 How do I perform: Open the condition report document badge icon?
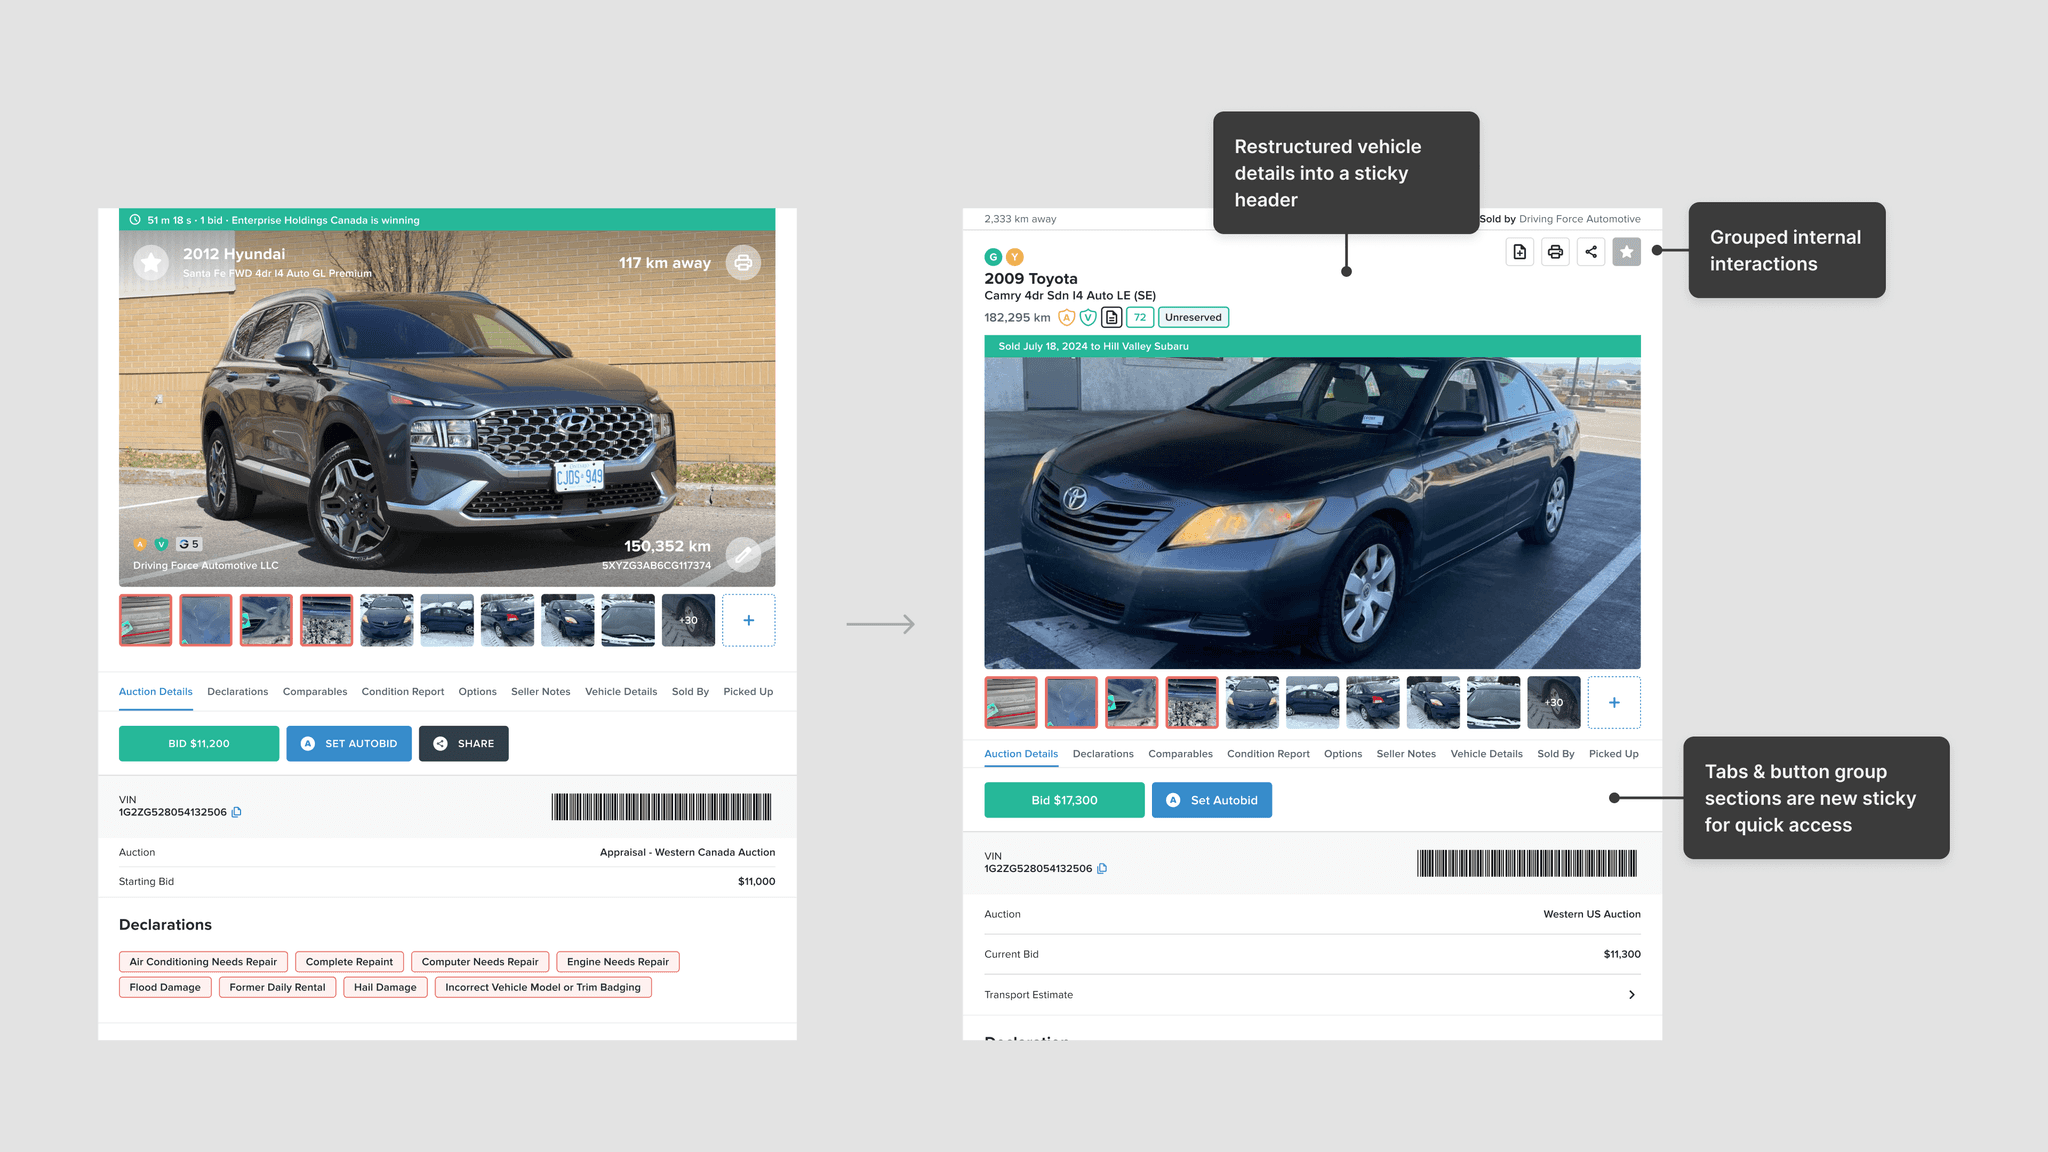click(x=1111, y=317)
